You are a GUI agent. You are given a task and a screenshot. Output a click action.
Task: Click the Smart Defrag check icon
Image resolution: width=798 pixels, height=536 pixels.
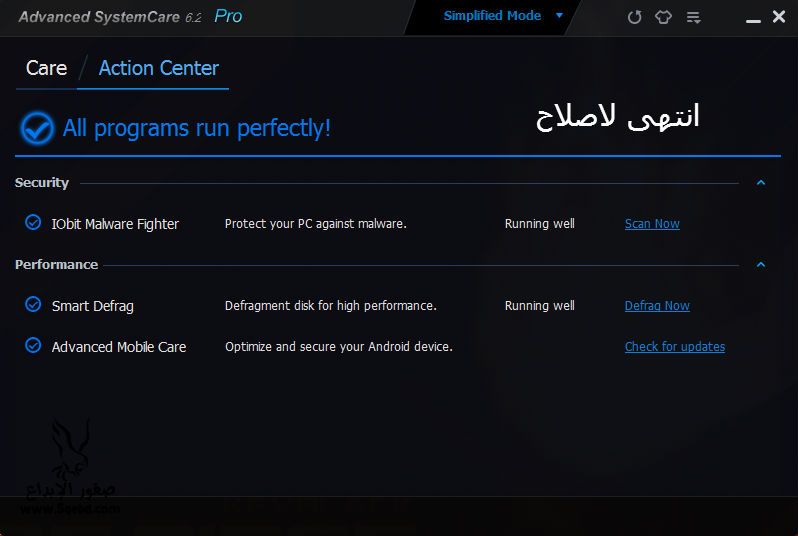coord(33,305)
